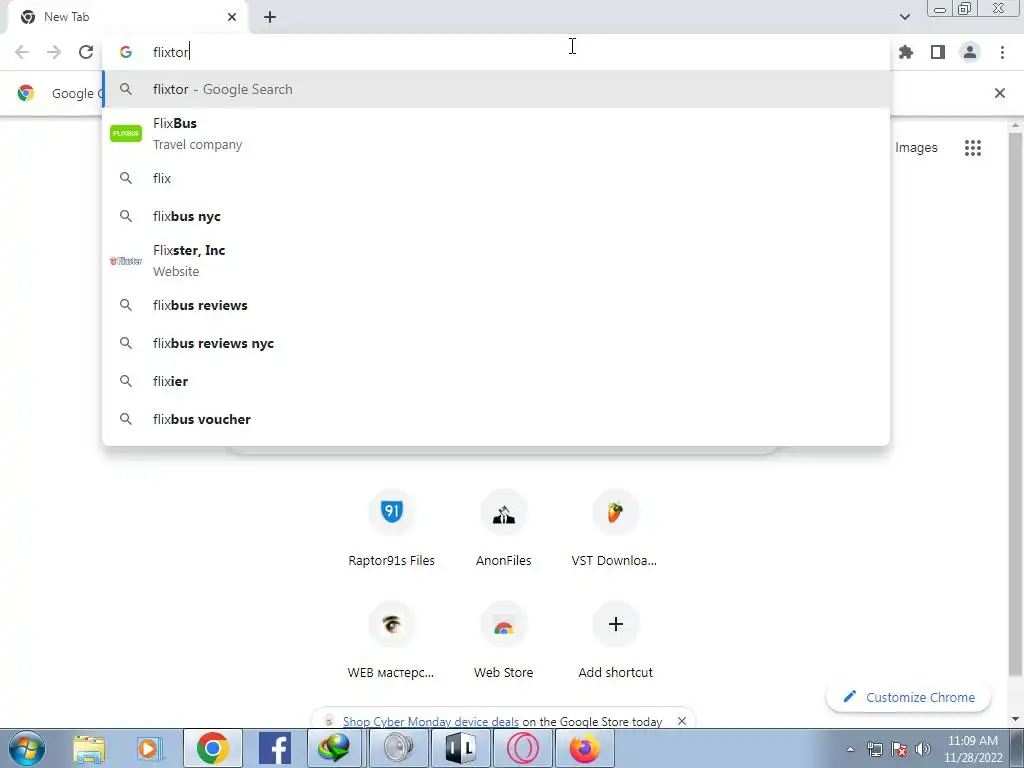Select the New Tab tab
The image size is (1024, 768).
tap(127, 17)
